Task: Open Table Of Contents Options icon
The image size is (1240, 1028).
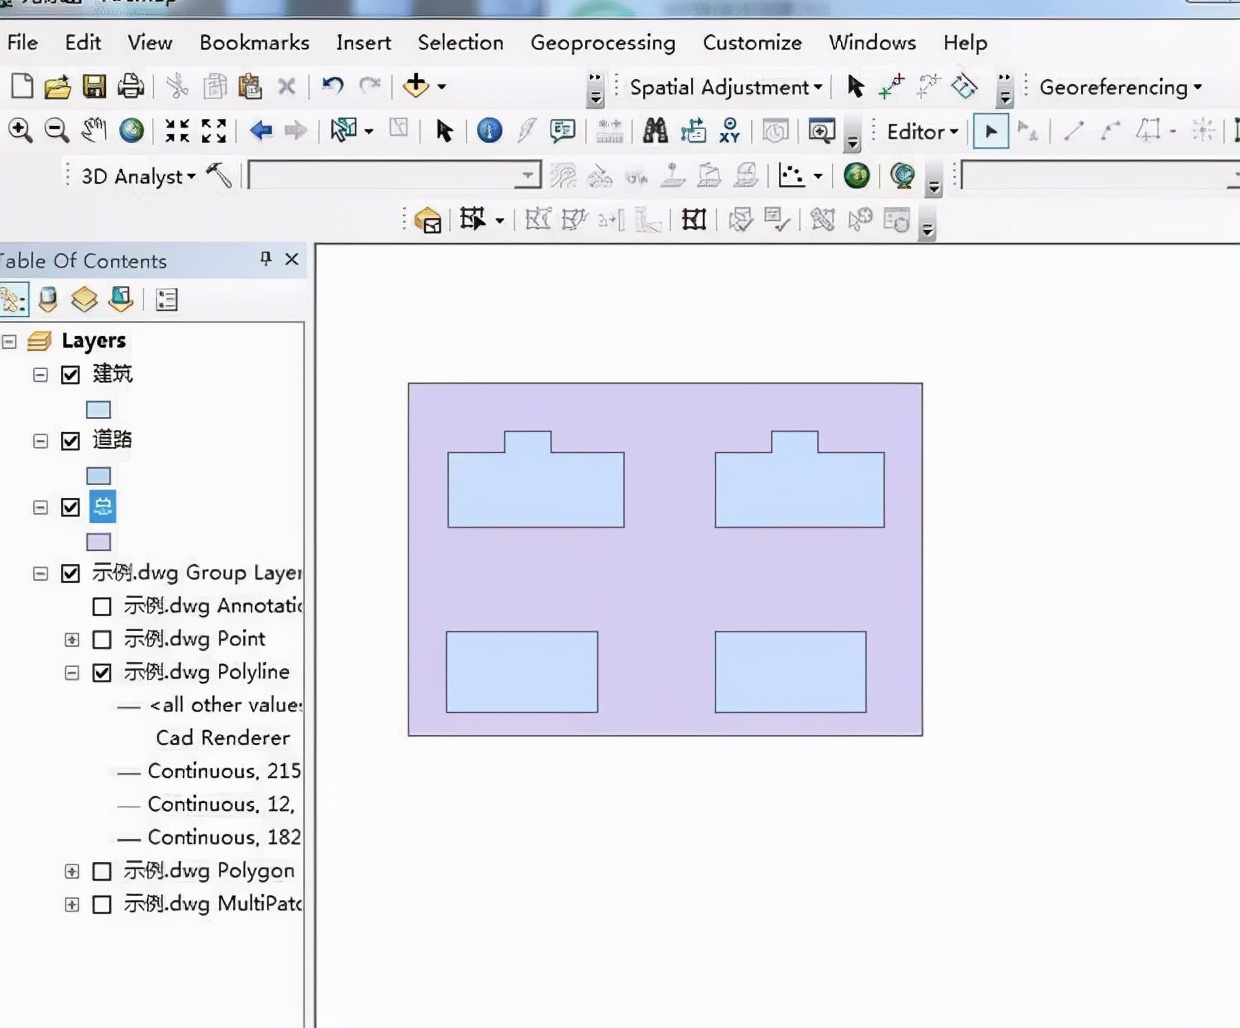Action: point(167,299)
